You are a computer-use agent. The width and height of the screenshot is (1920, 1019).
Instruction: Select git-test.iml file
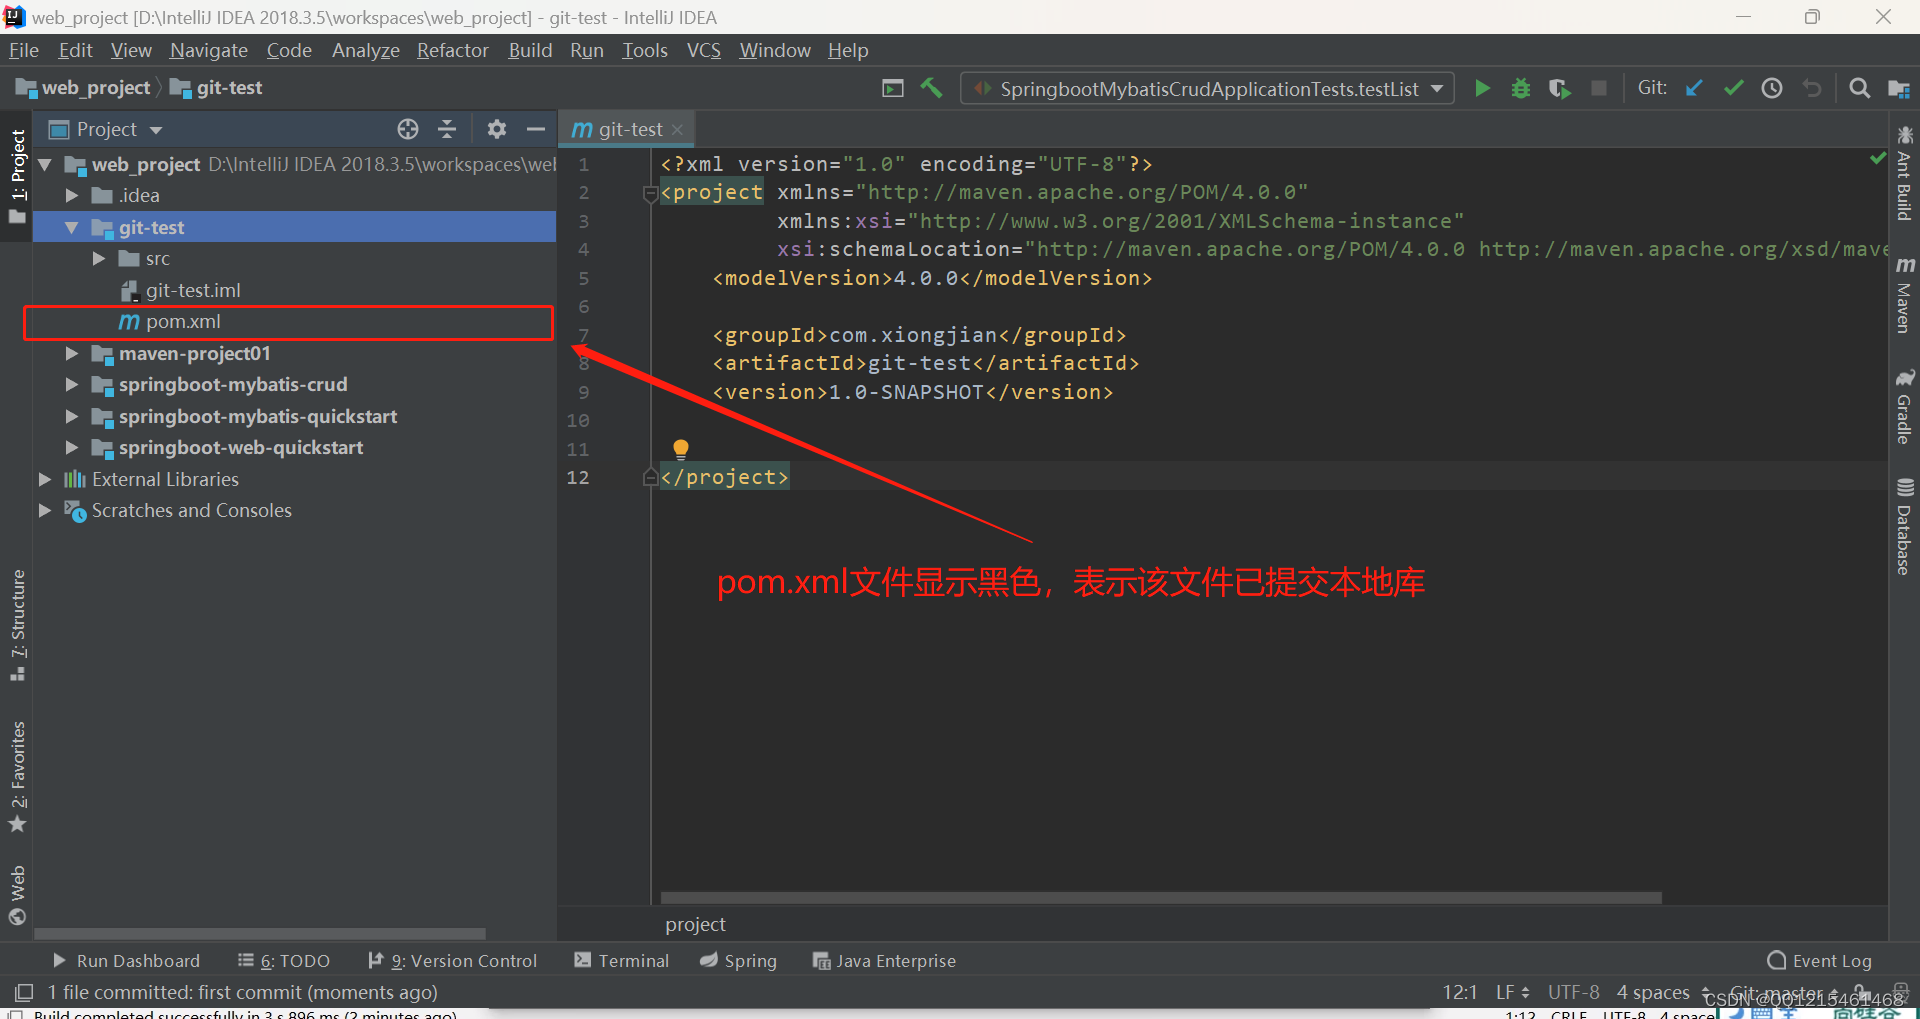(193, 291)
